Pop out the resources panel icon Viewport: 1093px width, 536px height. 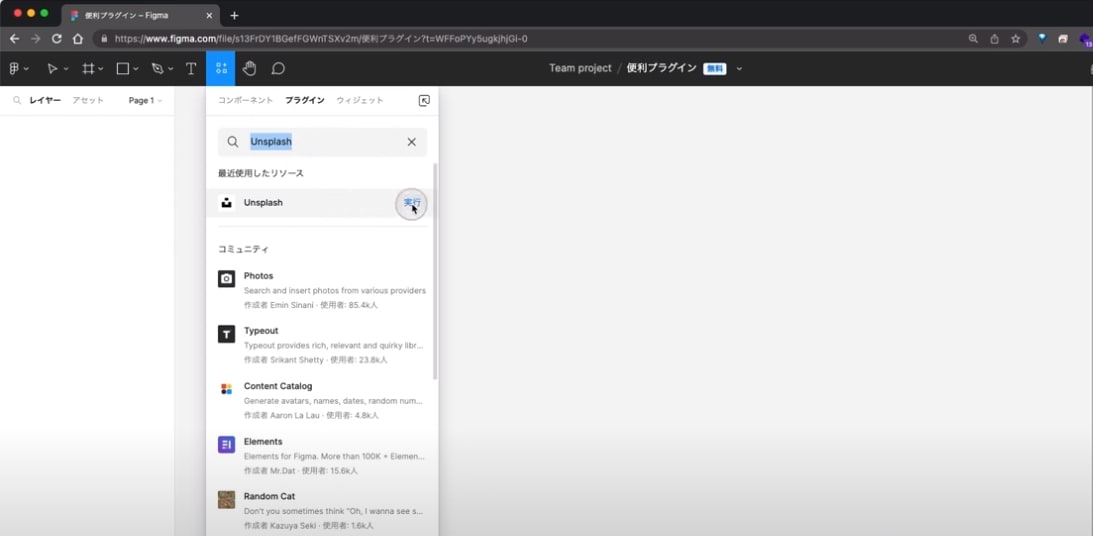(x=424, y=100)
